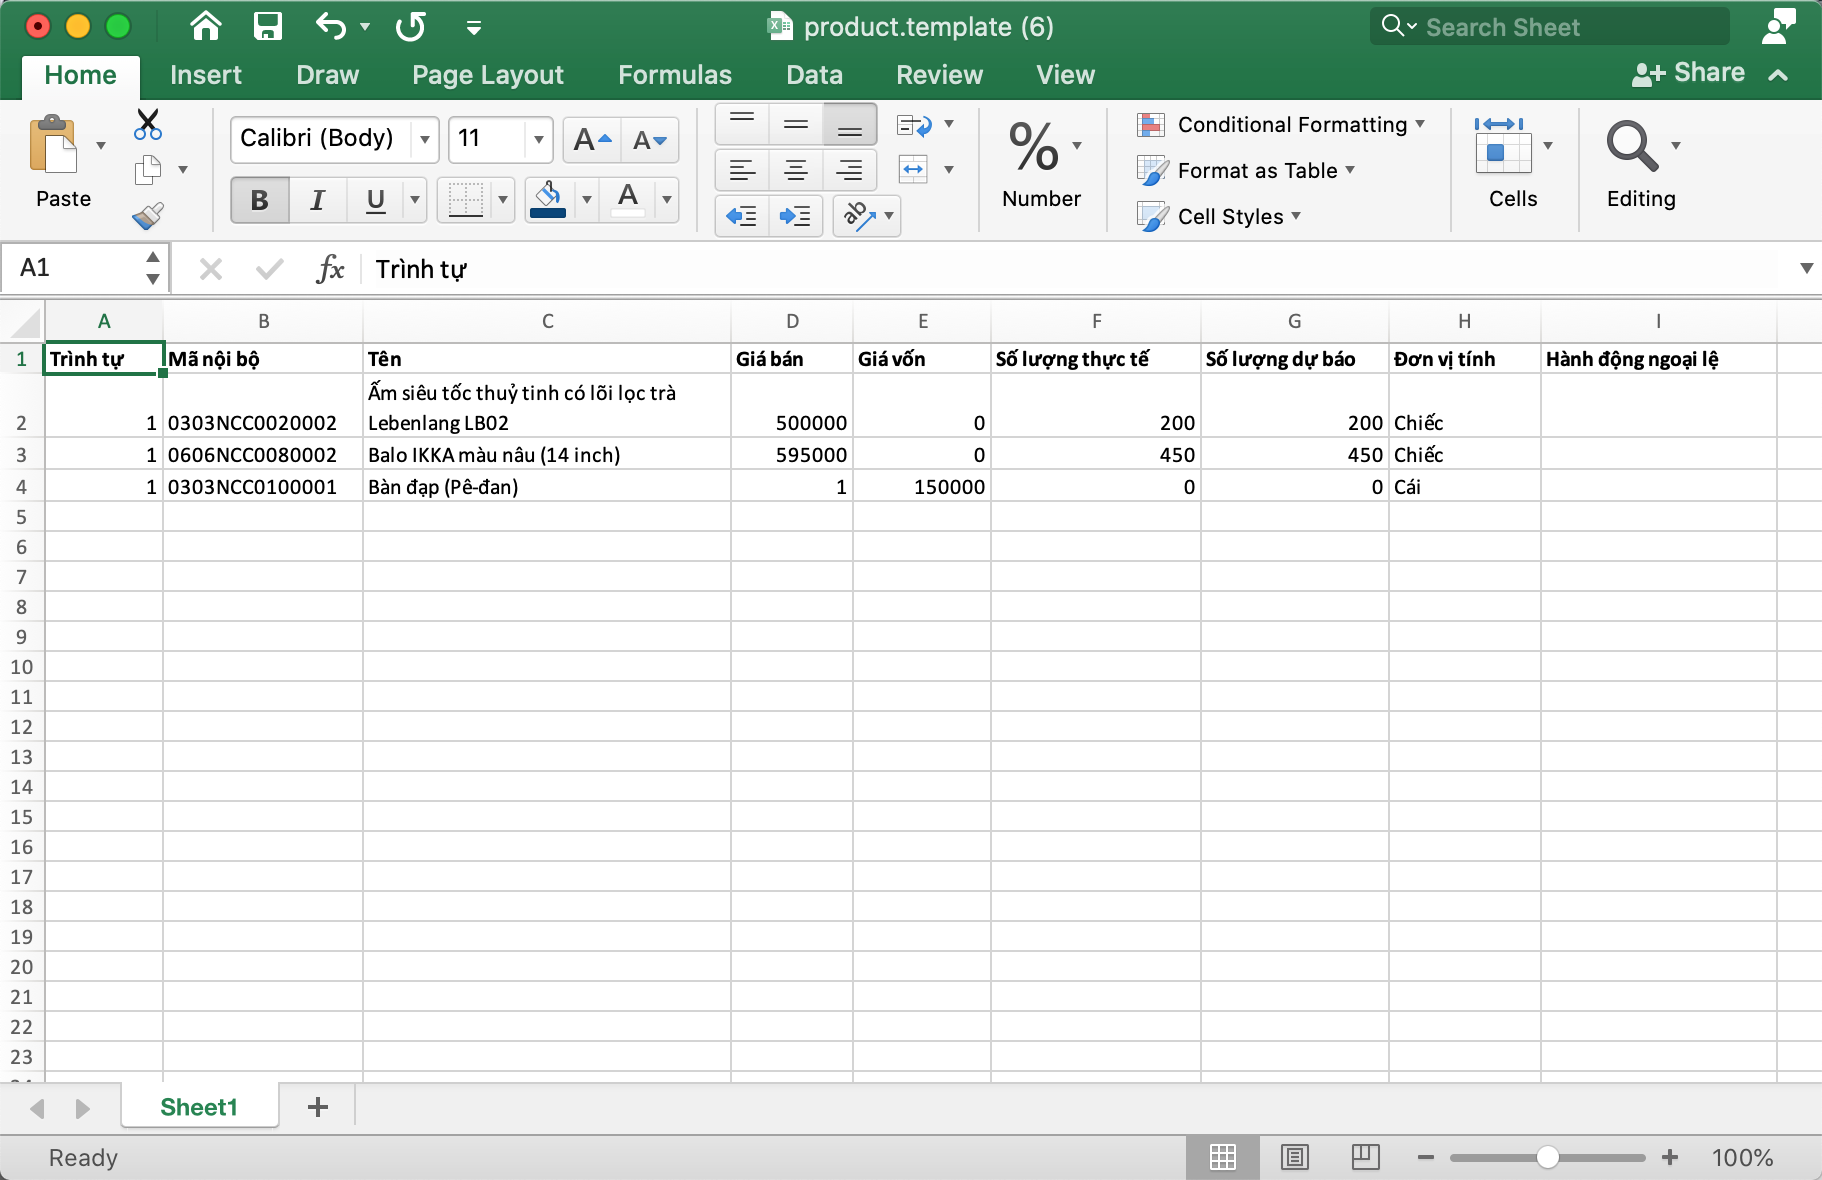Switch to the Review tab
1822x1180 pixels.
[939, 75]
